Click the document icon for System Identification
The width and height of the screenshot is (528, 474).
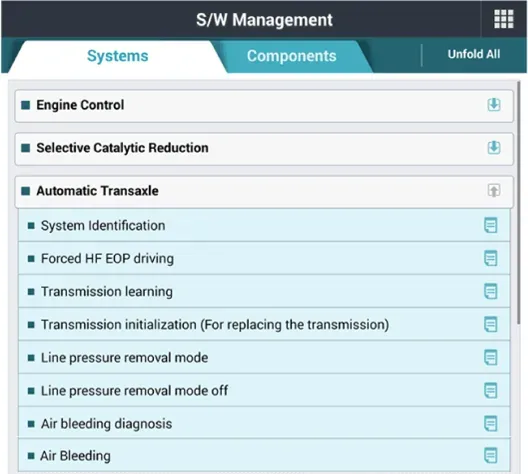491,225
